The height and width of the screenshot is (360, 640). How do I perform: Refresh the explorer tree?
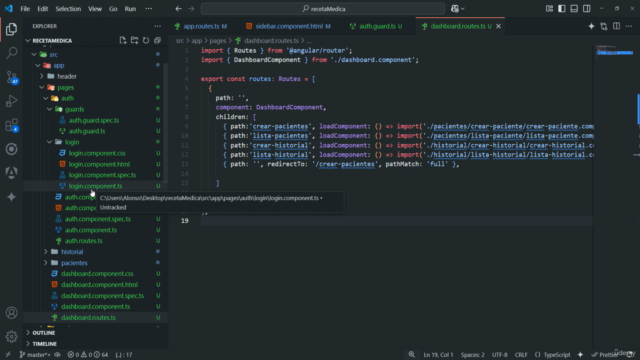146,40
